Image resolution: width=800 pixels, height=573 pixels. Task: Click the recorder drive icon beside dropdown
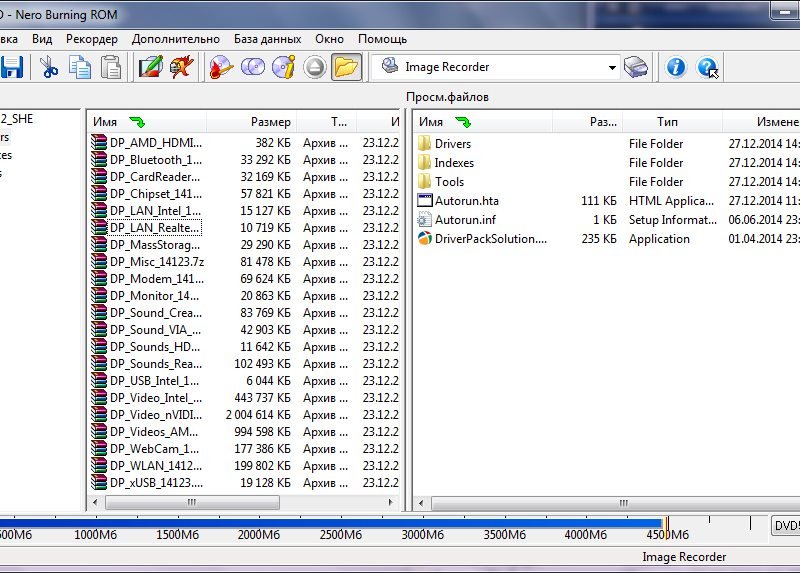point(636,67)
